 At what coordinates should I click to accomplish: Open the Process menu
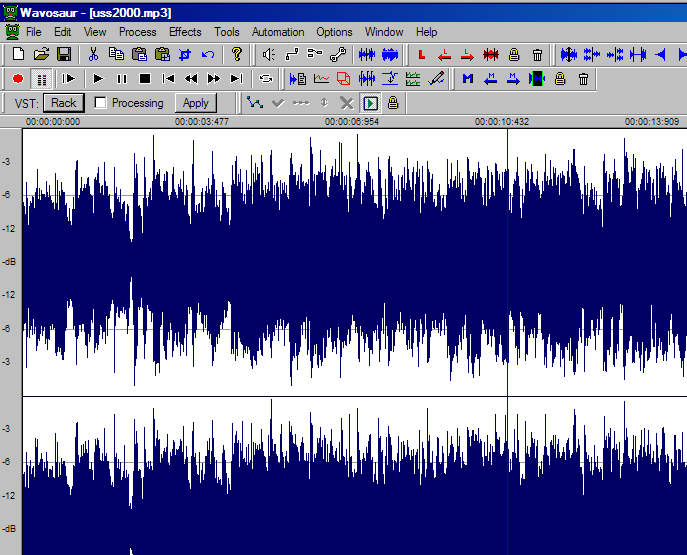point(137,32)
